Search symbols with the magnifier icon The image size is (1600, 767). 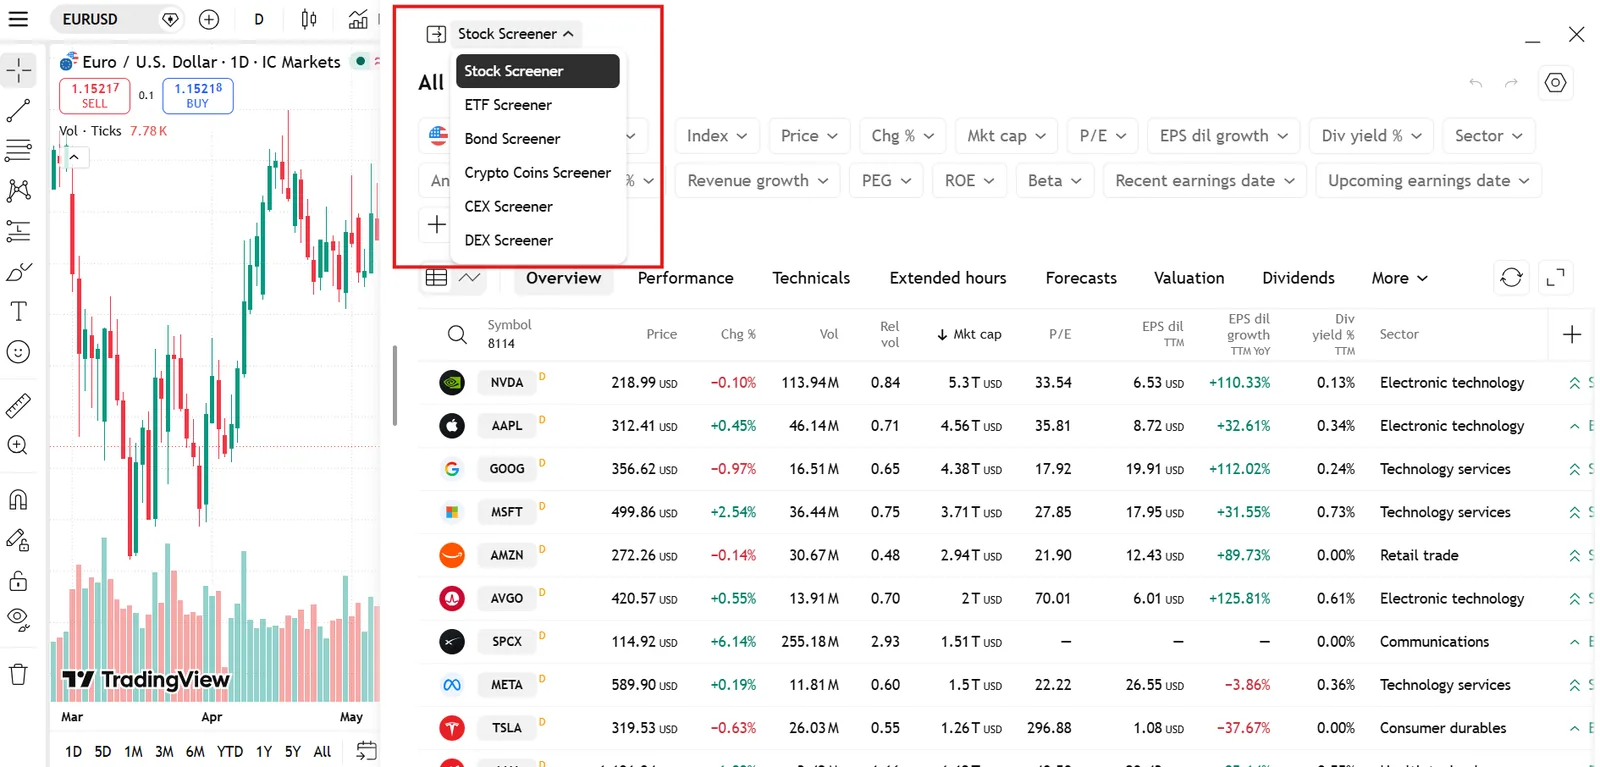coord(457,334)
